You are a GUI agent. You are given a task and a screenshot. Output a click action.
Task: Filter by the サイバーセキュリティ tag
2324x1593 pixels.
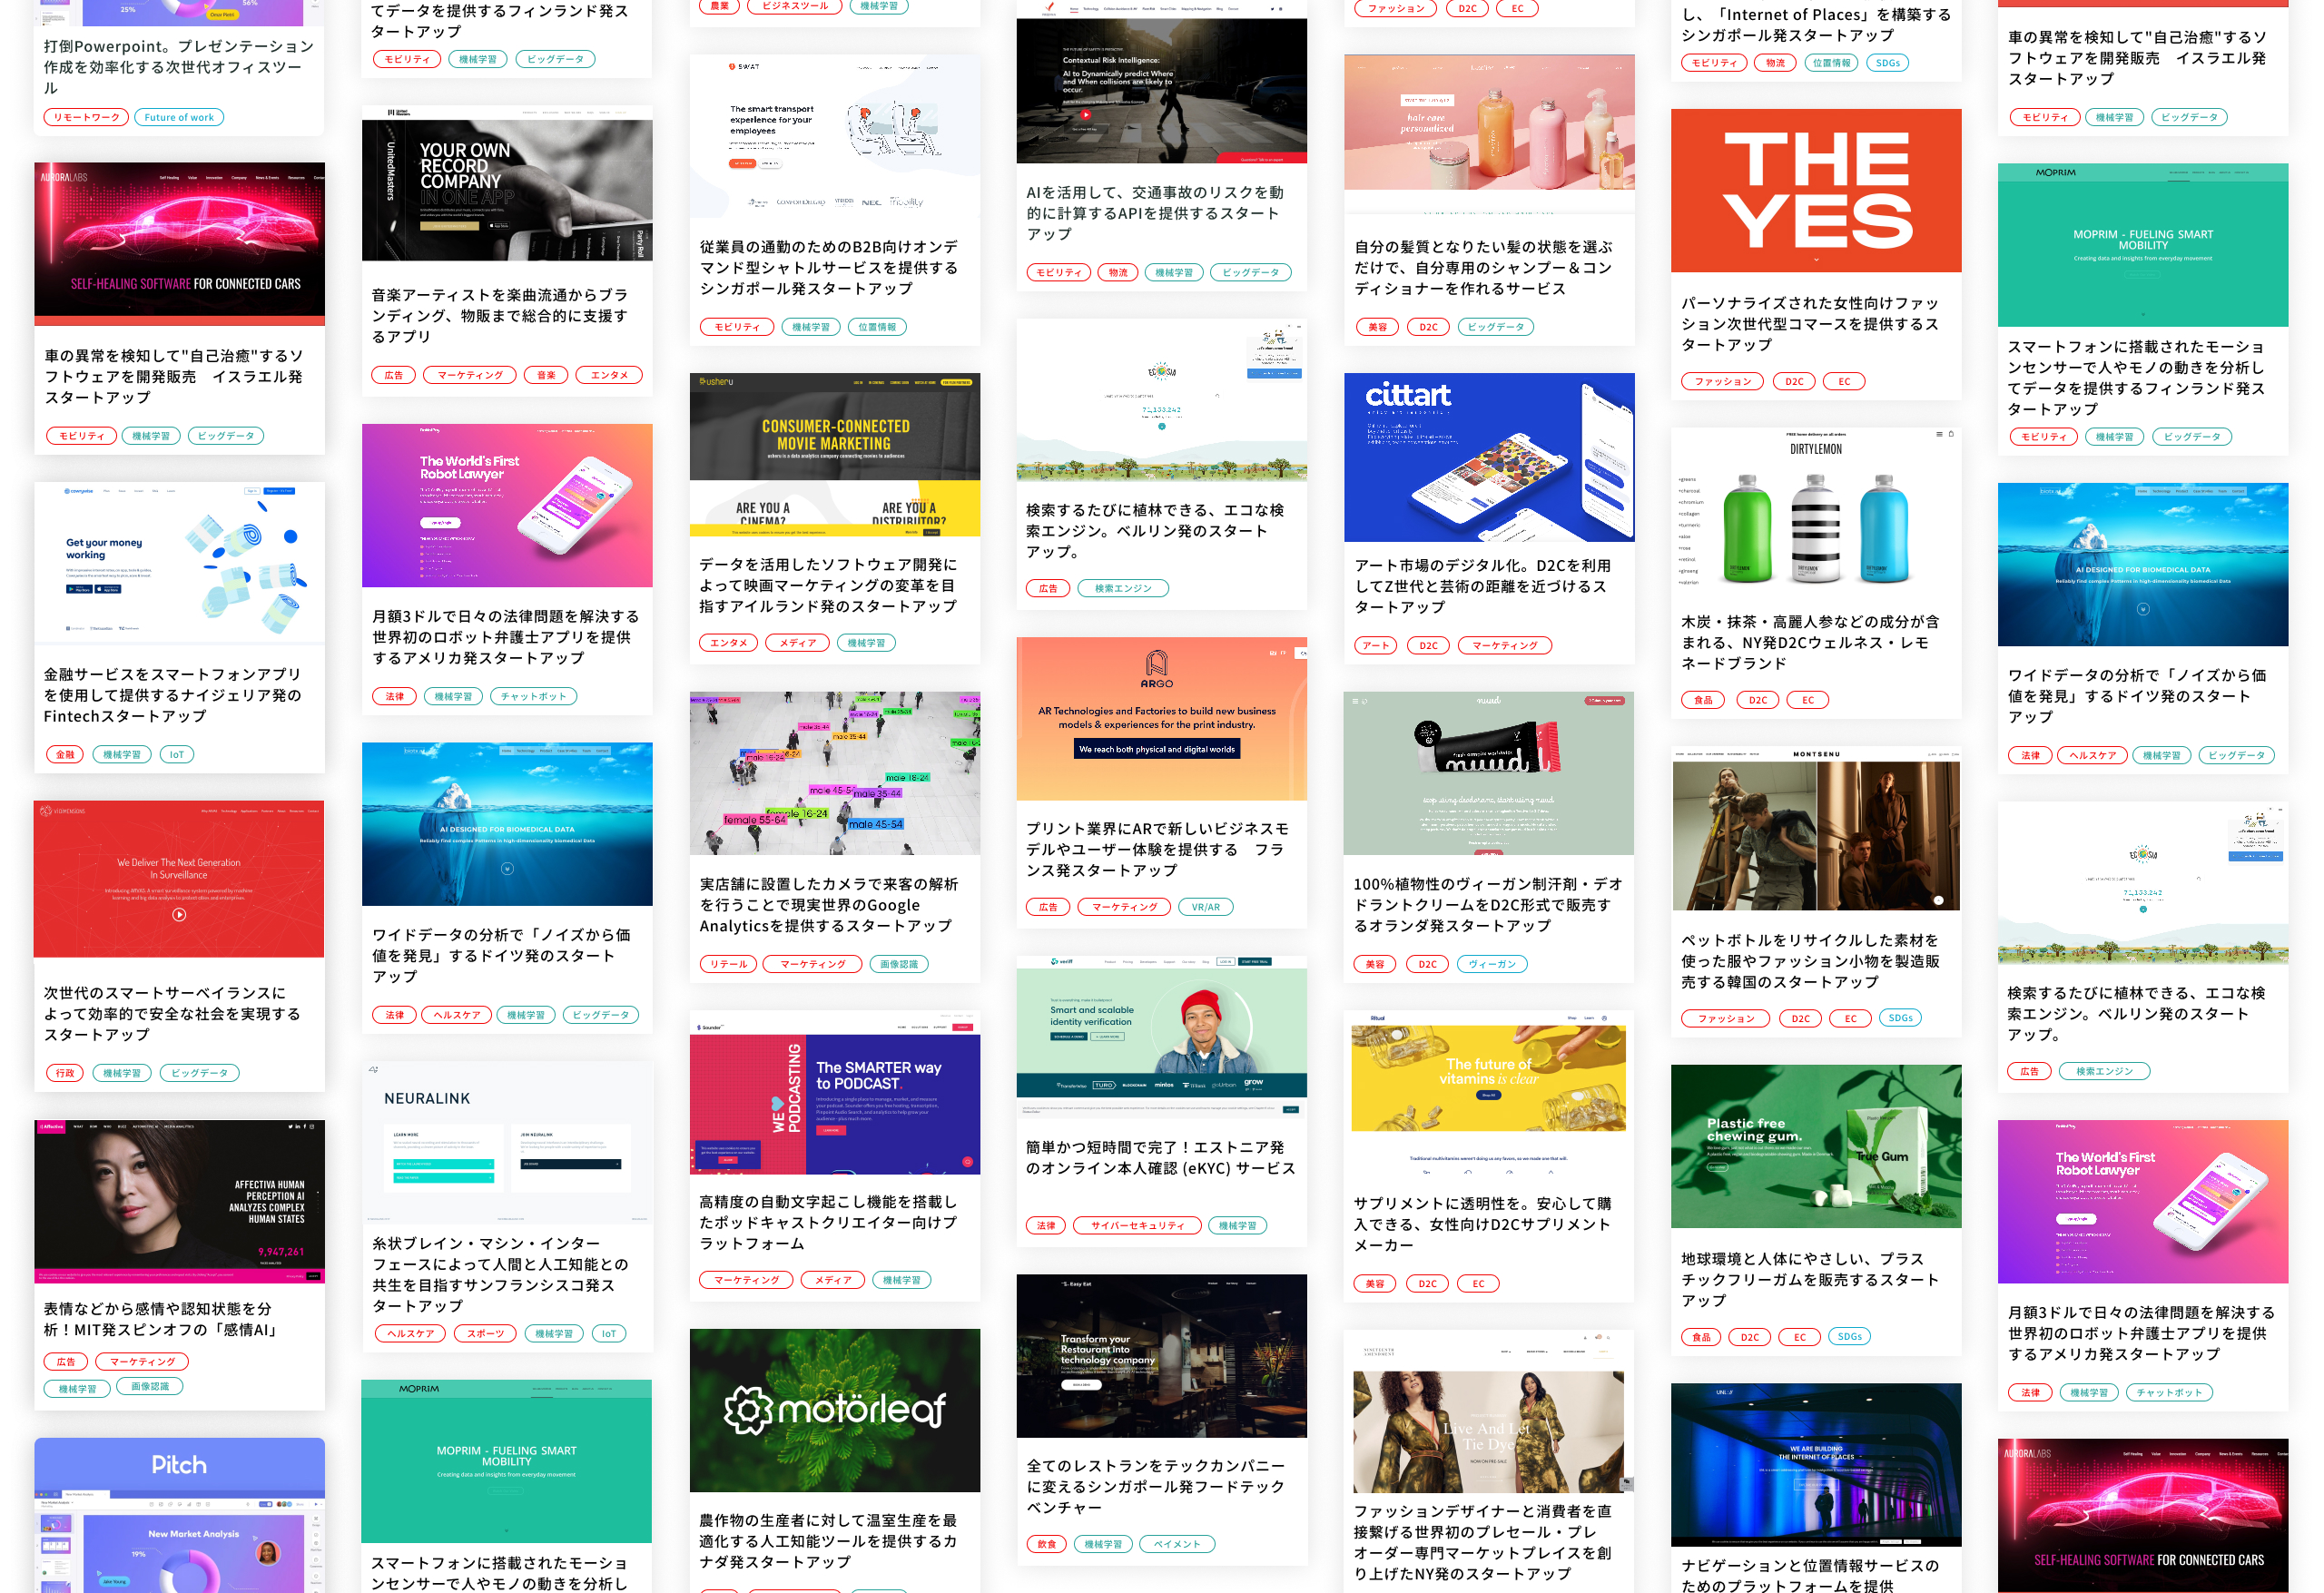[1137, 1225]
